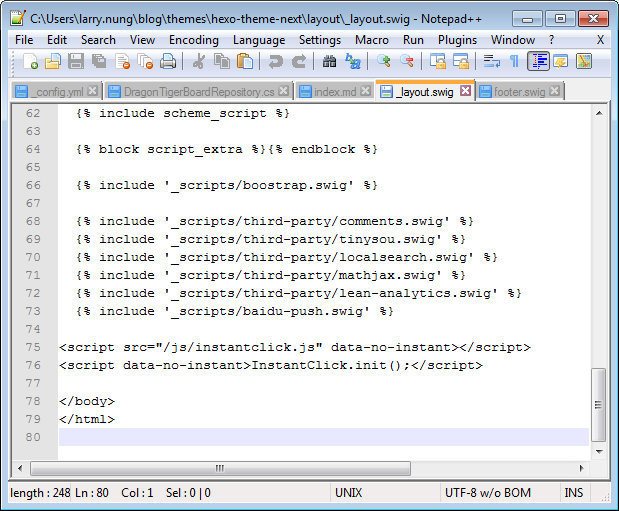Open the Edit menu
The height and width of the screenshot is (511, 619).
[x=57, y=40]
